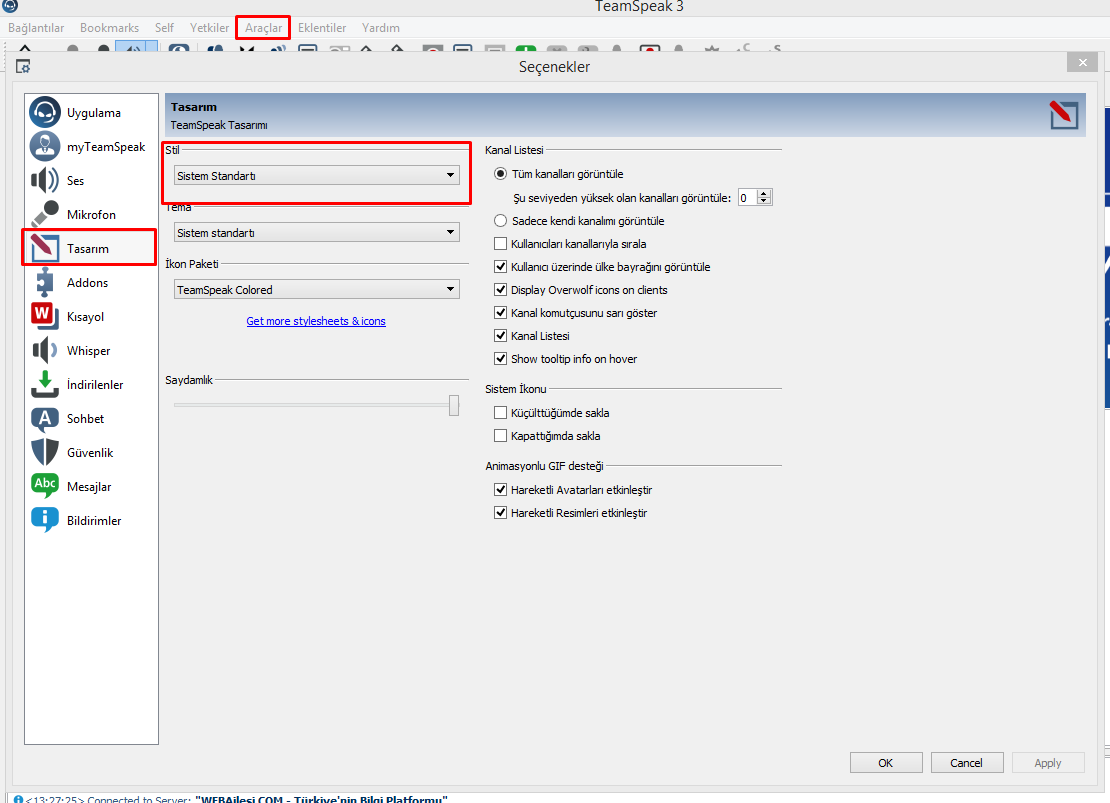This screenshot has width=1110, height=803.
Task: Open the Bağlantılar menu
Action: (x=36, y=28)
